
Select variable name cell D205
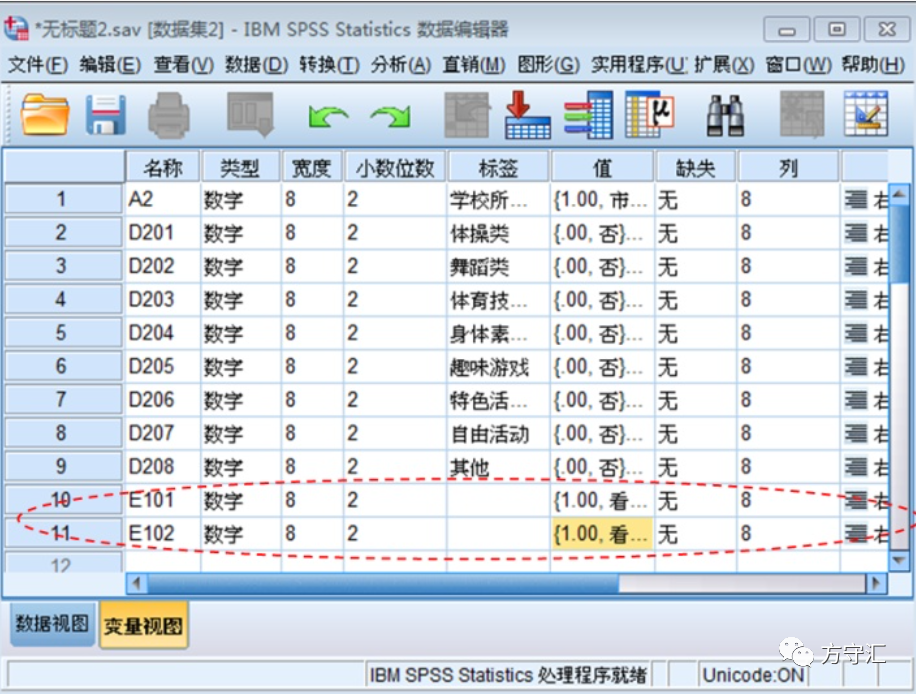coord(163,366)
